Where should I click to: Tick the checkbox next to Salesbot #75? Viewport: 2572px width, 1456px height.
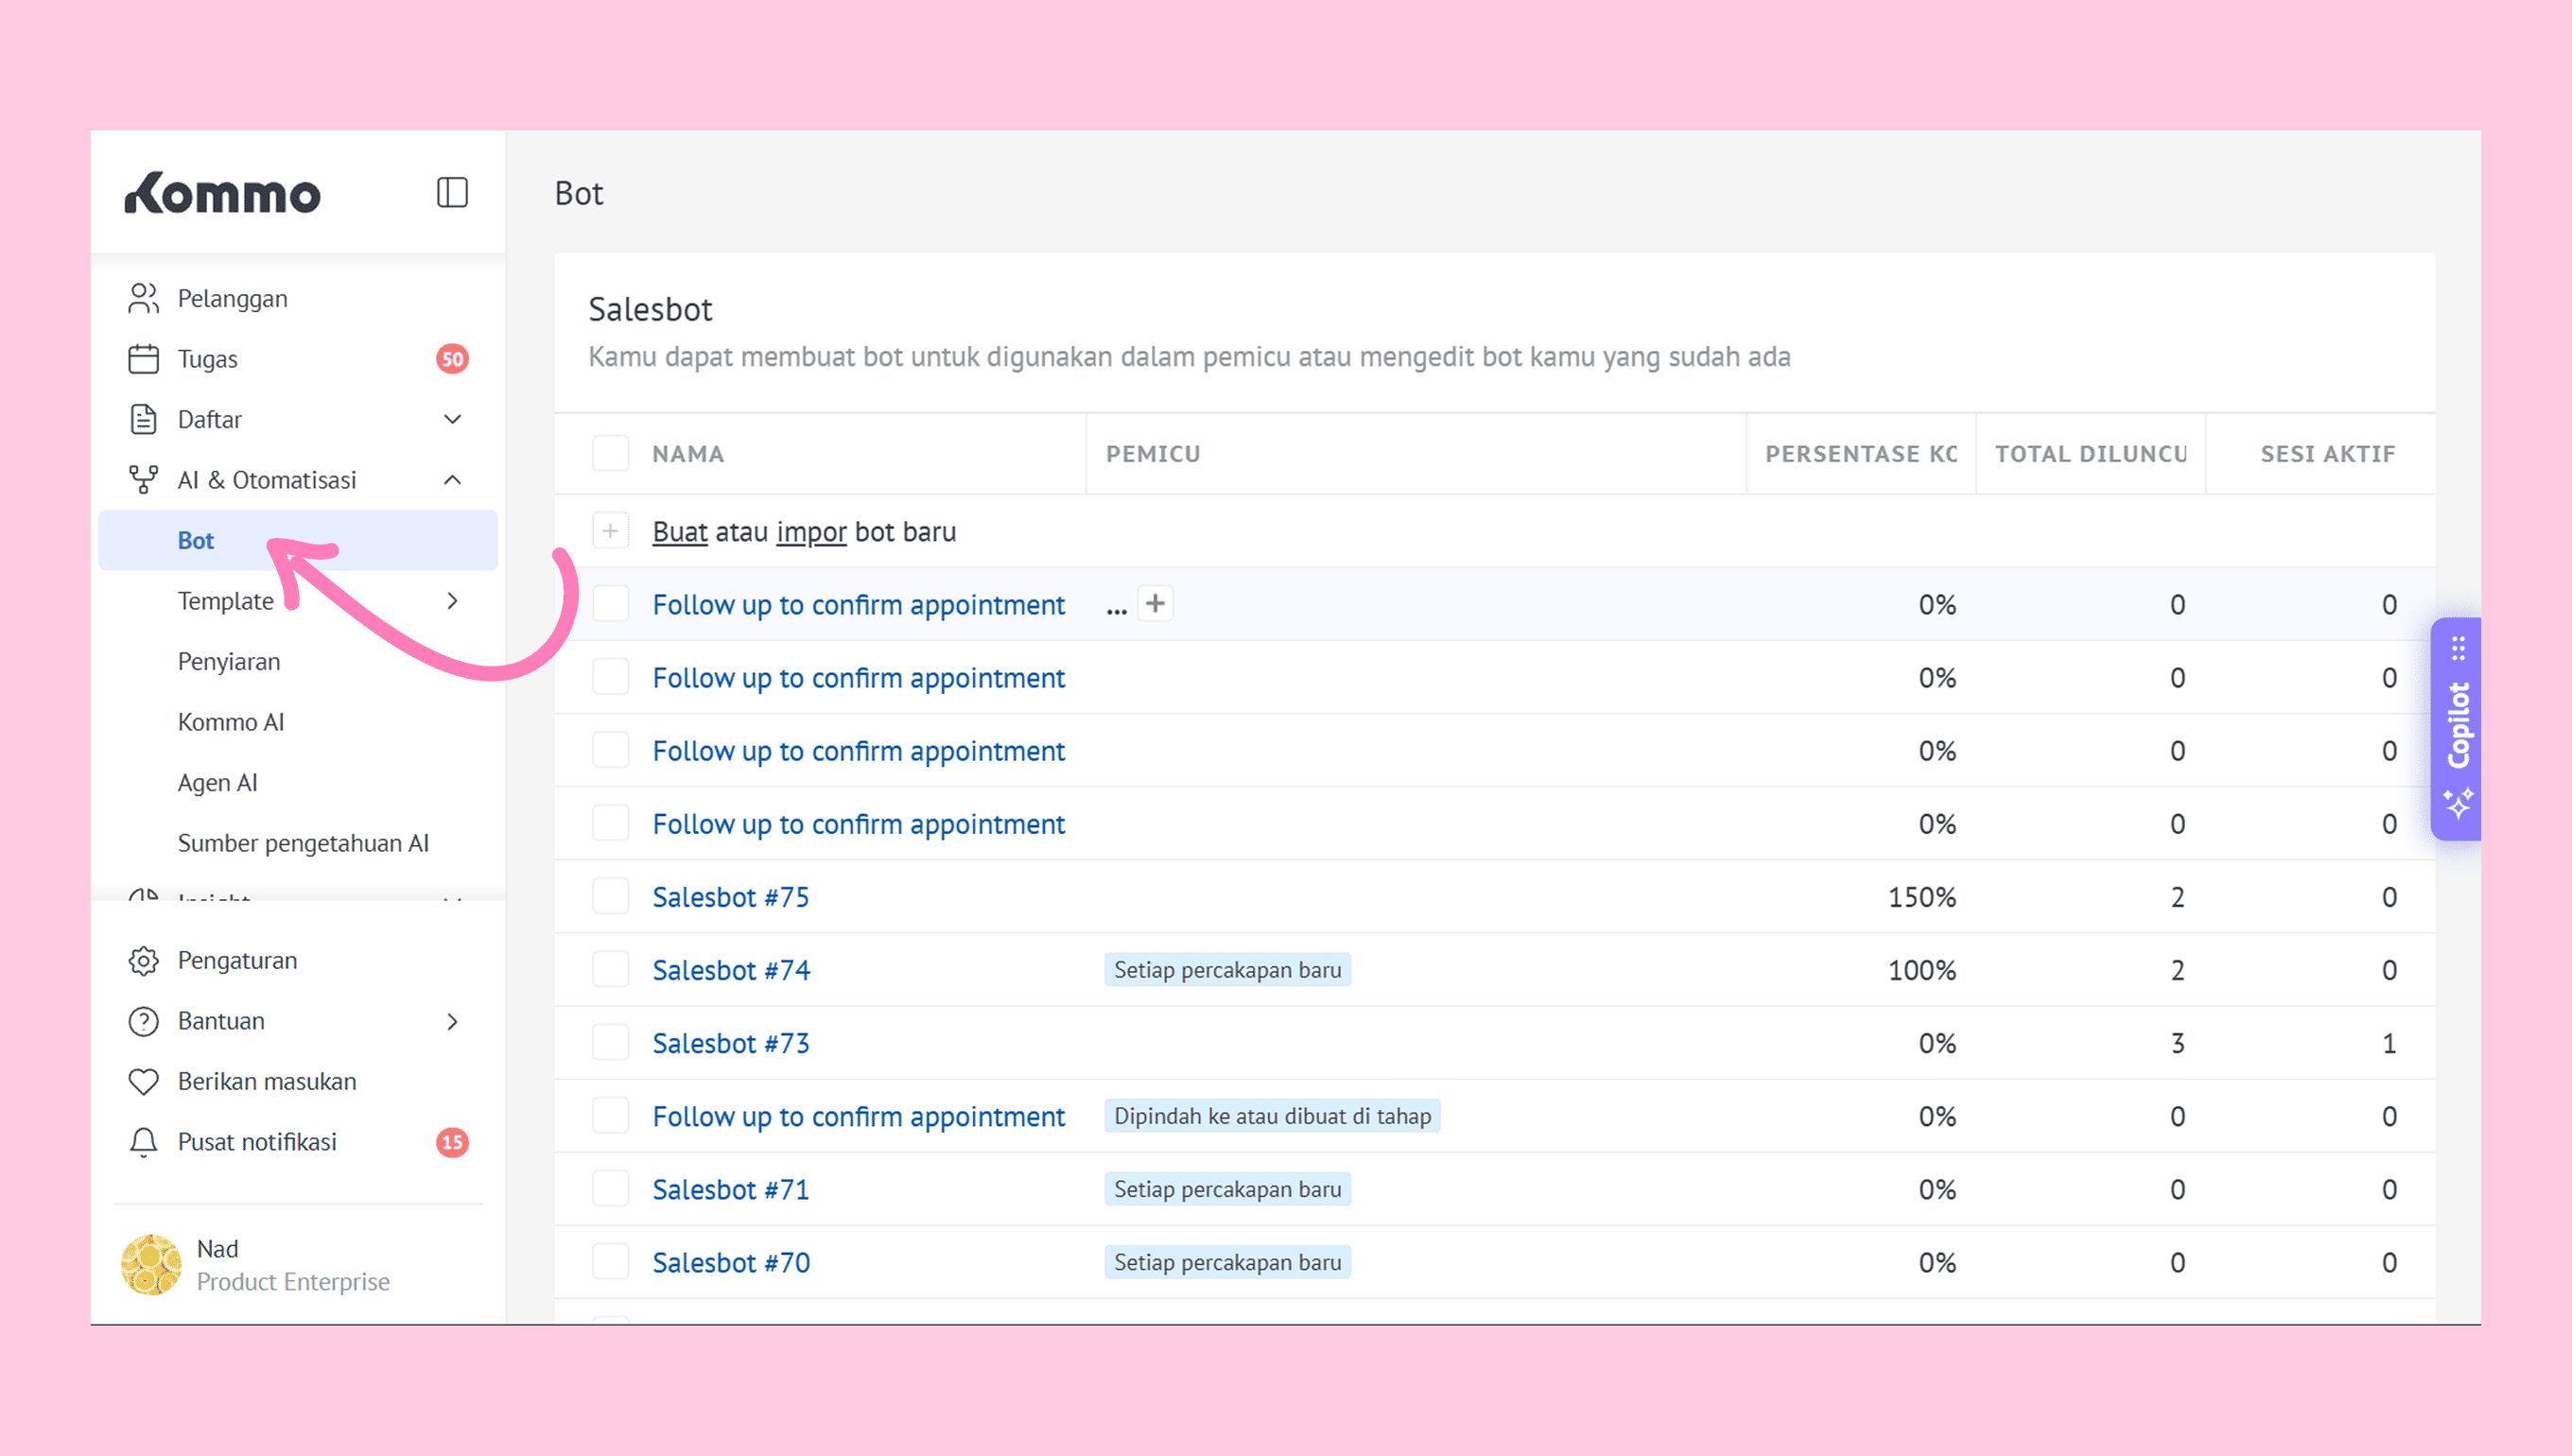pos(610,896)
